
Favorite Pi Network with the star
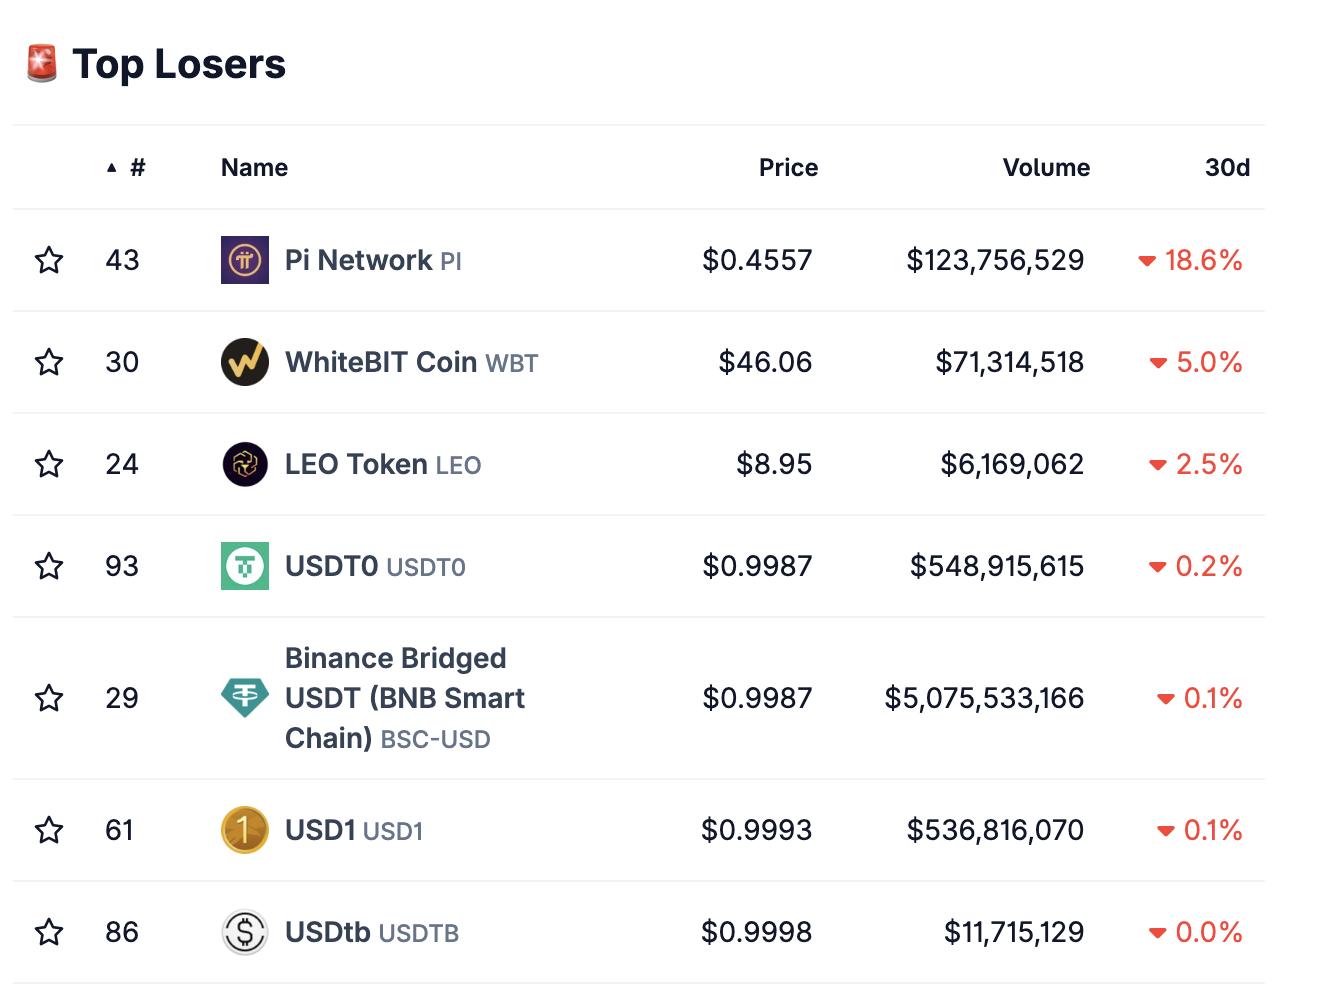[49, 260]
